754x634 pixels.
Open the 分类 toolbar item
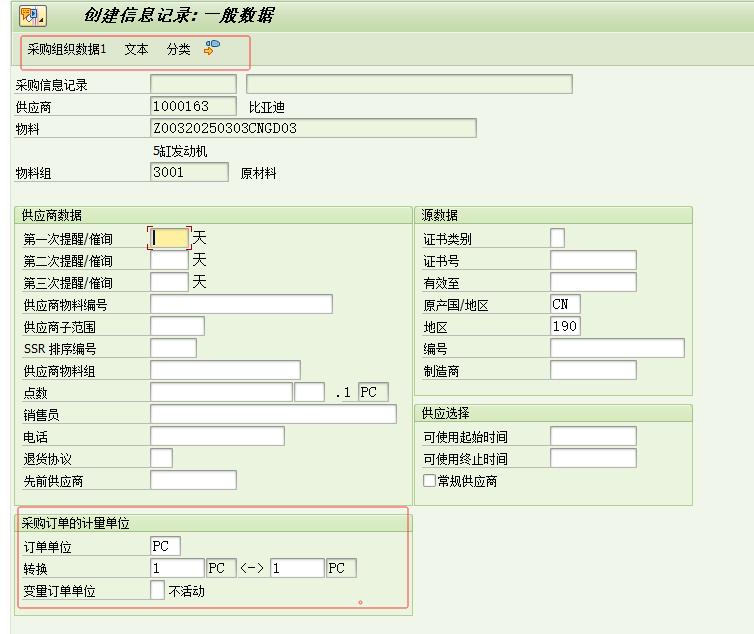pyautogui.click(x=178, y=49)
